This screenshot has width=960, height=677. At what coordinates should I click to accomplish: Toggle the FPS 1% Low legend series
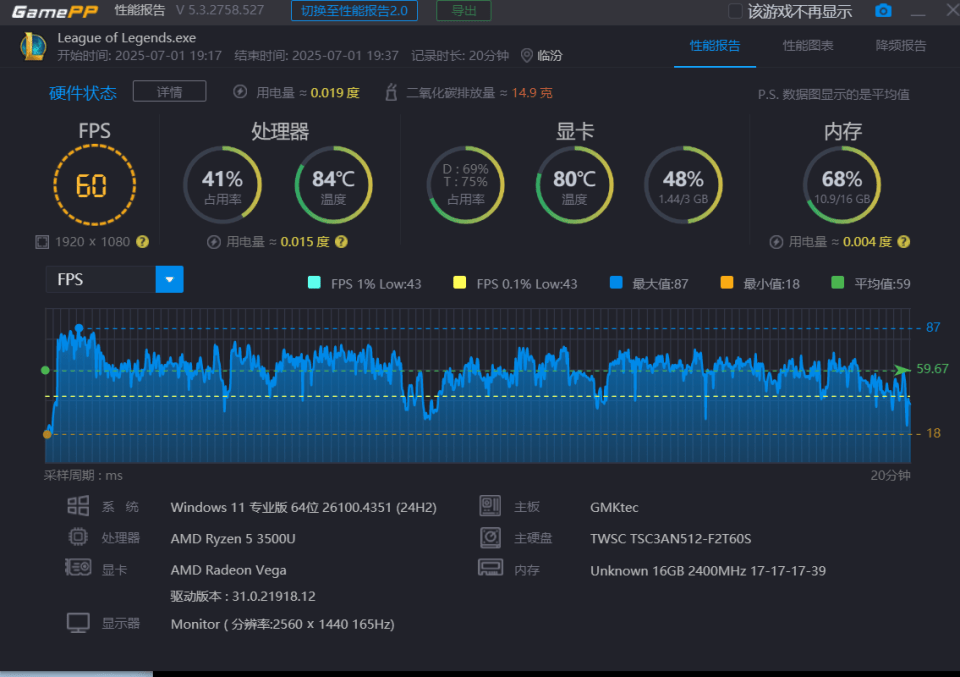pos(314,284)
